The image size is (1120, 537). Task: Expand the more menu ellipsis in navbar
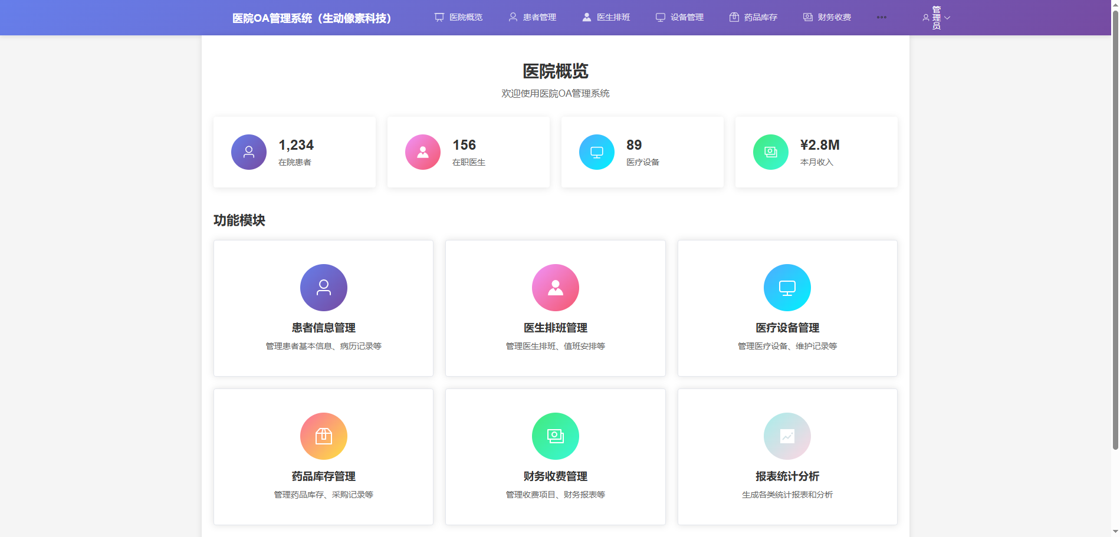point(881,17)
